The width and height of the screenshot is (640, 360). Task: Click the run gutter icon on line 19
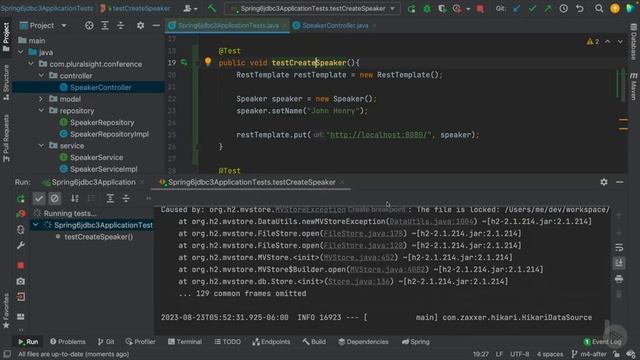coord(184,62)
